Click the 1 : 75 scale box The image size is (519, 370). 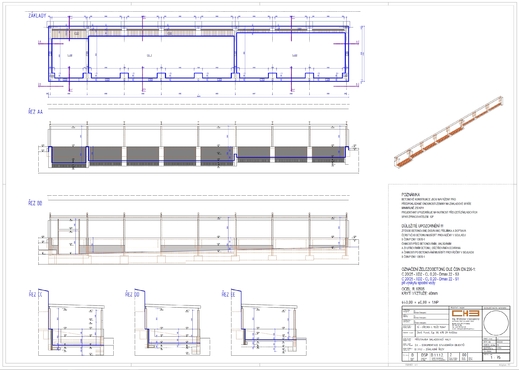coord(496,358)
